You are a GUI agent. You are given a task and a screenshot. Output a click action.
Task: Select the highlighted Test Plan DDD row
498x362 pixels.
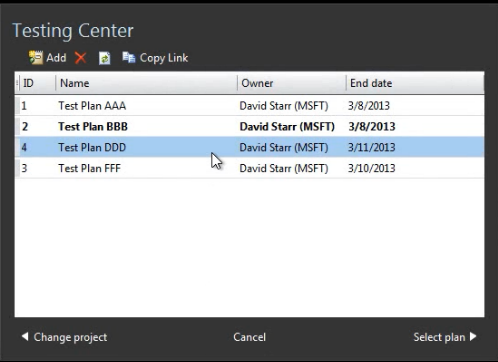click(249, 147)
